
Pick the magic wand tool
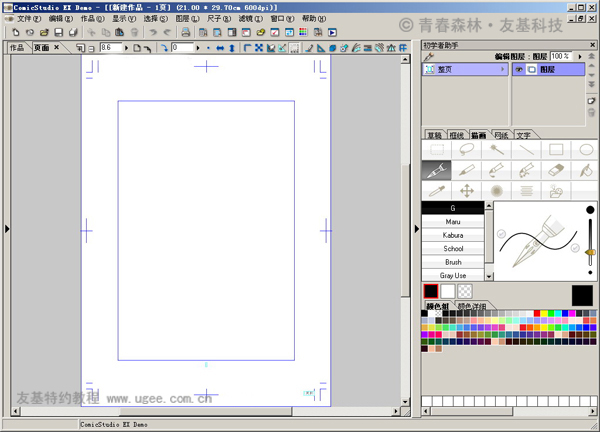pyautogui.click(x=496, y=150)
